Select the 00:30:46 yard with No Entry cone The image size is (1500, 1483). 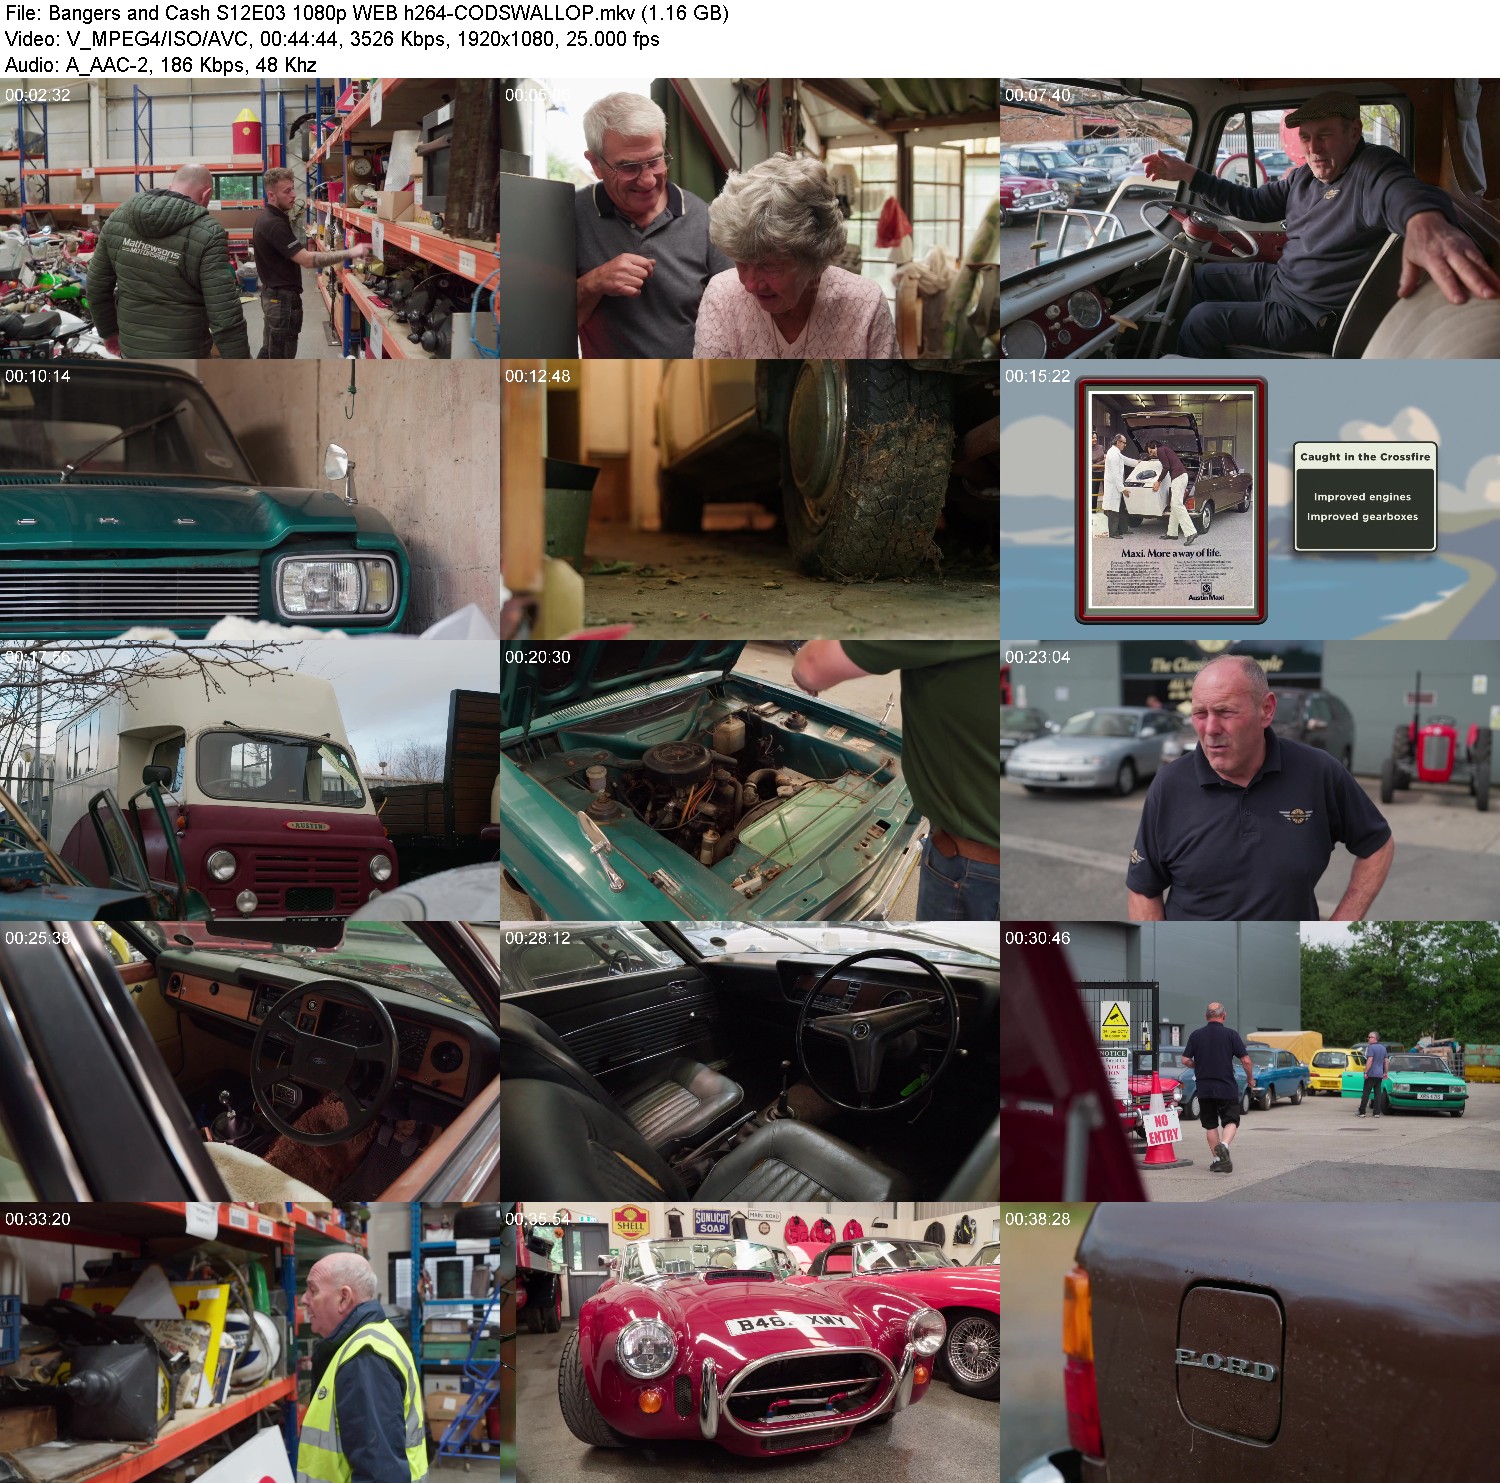1250,1062
